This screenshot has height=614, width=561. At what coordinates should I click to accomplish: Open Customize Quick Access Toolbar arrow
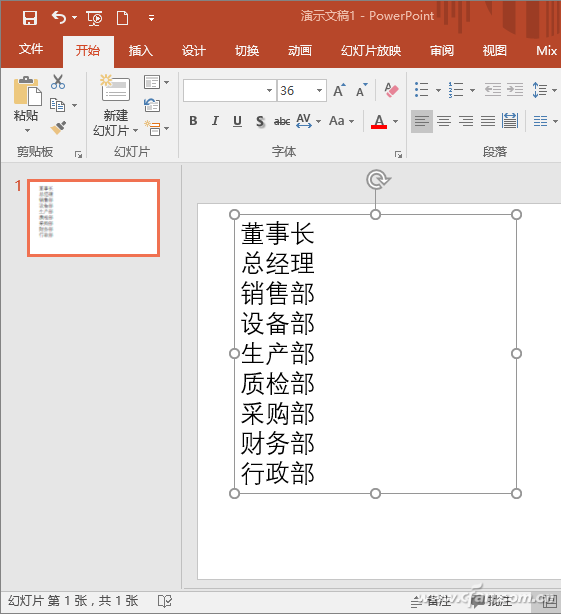pos(151,18)
